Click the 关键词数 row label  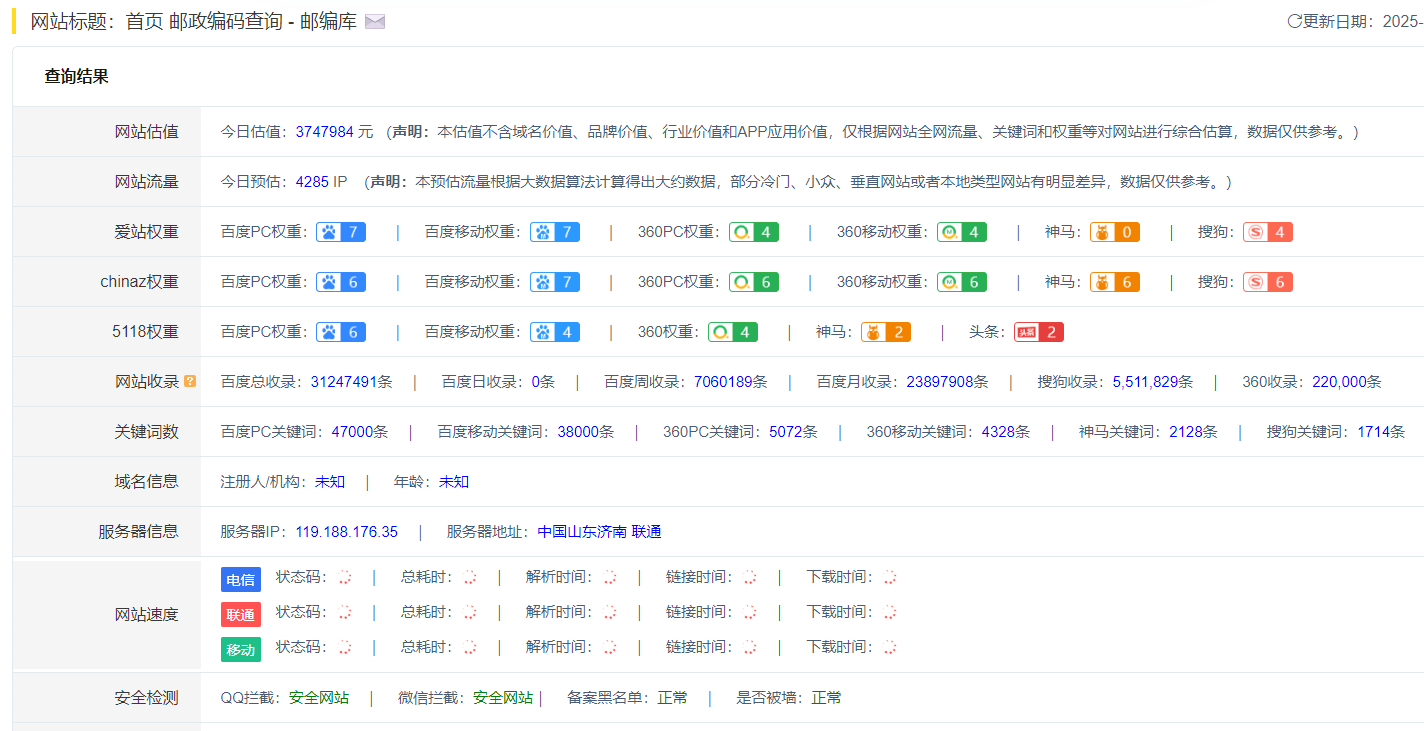(147, 431)
